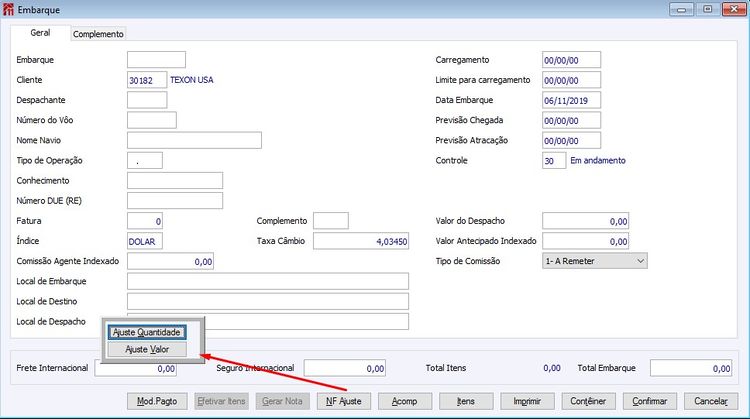Click the Complemento field beside Fatura
This screenshot has width=750, height=419.
(x=331, y=221)
